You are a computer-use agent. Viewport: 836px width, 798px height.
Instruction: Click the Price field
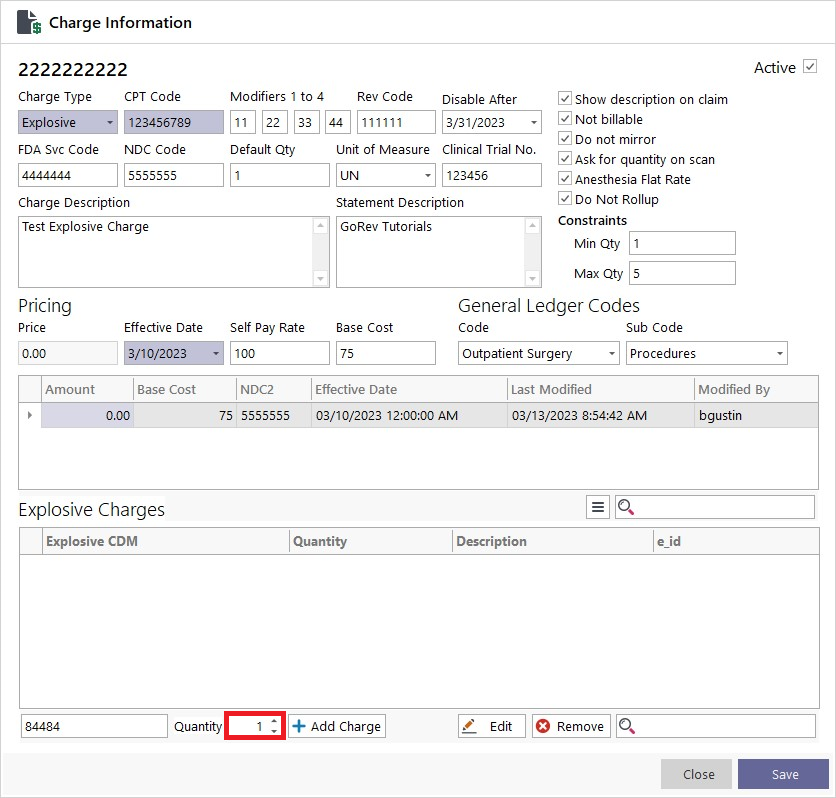[x=68, y=353]
